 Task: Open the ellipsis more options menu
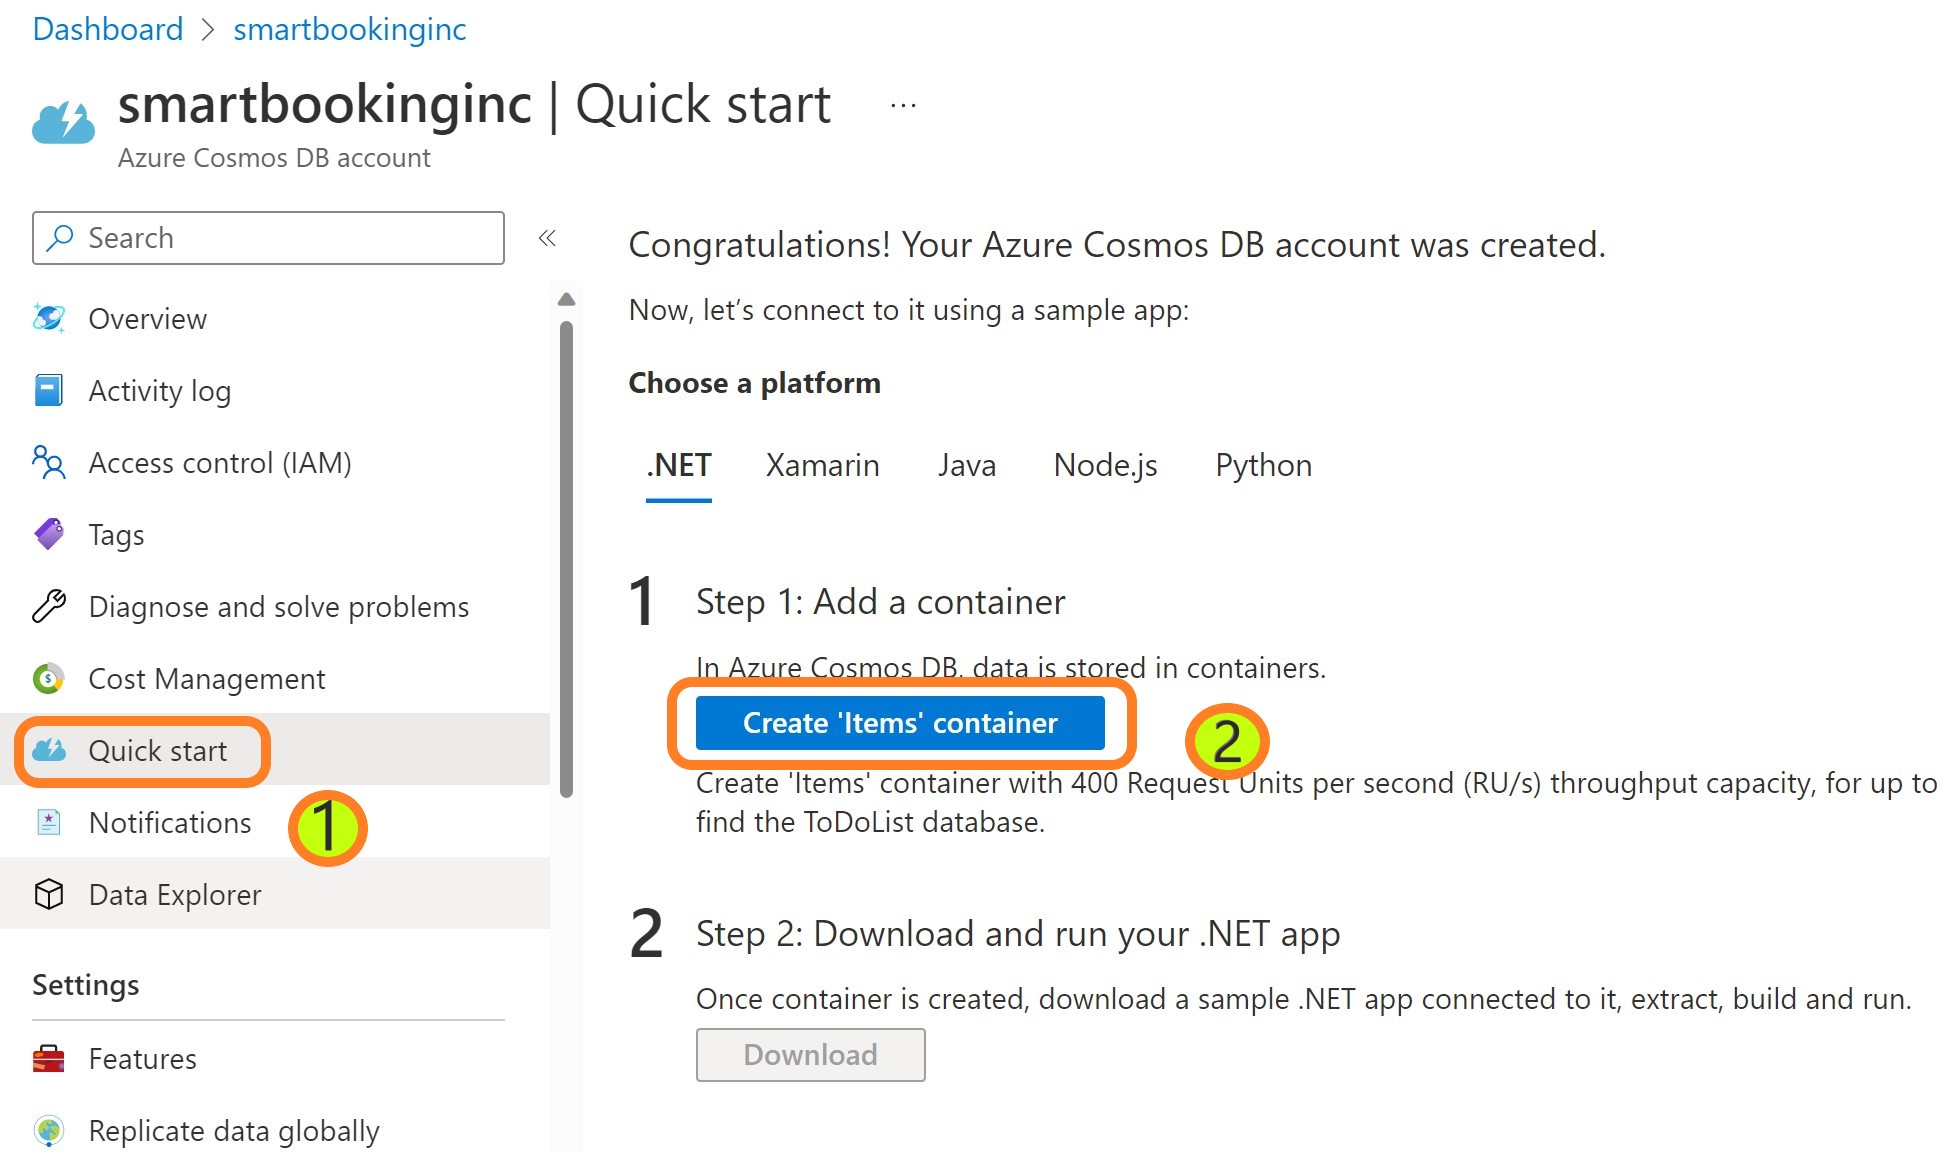[x=903, y=105]
